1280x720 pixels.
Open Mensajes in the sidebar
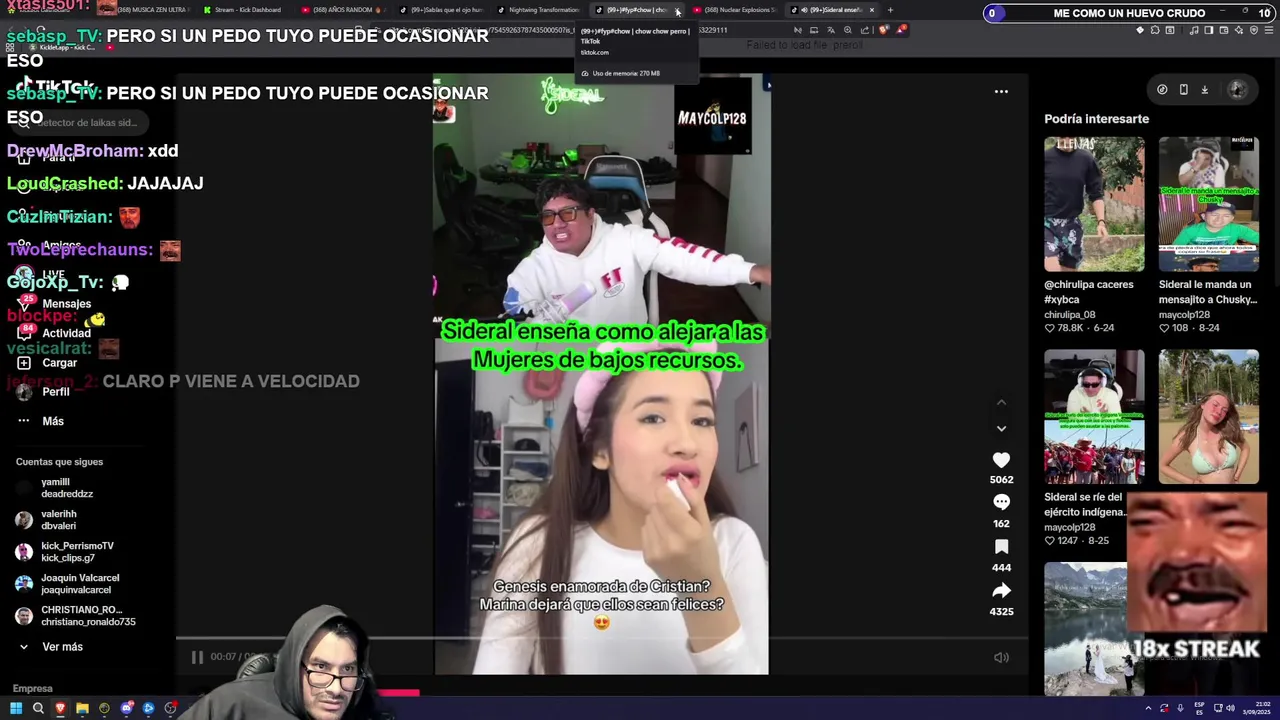(66, 304)
